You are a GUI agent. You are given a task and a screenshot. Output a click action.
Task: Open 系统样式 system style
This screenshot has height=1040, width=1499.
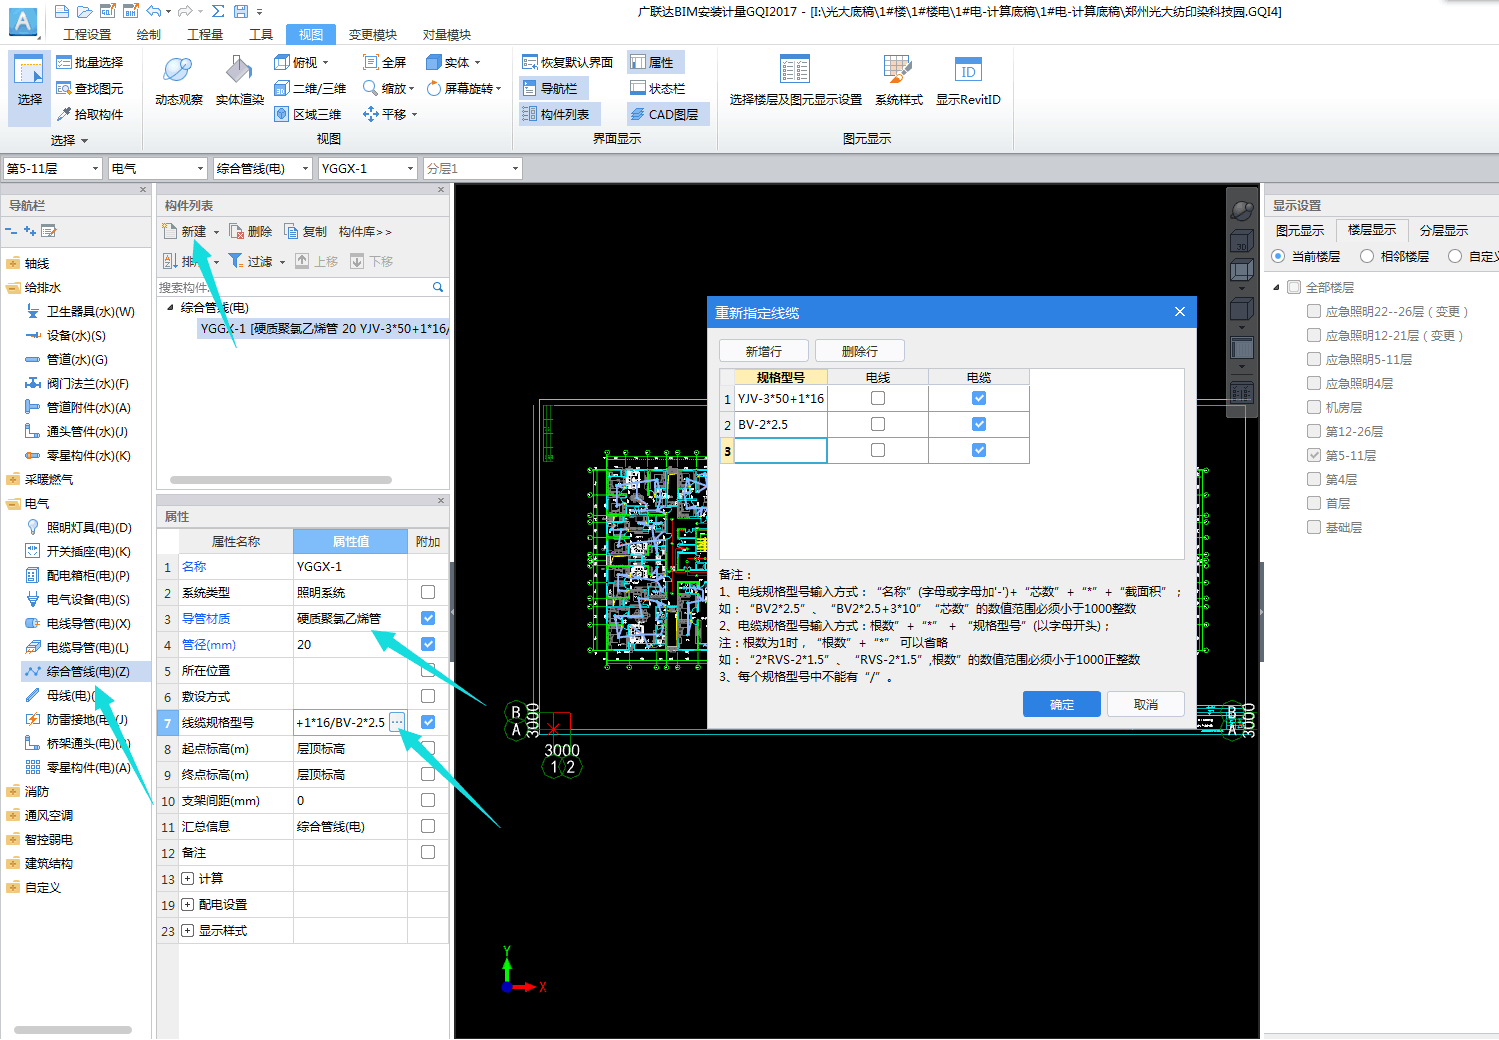[x=898, y=80]
